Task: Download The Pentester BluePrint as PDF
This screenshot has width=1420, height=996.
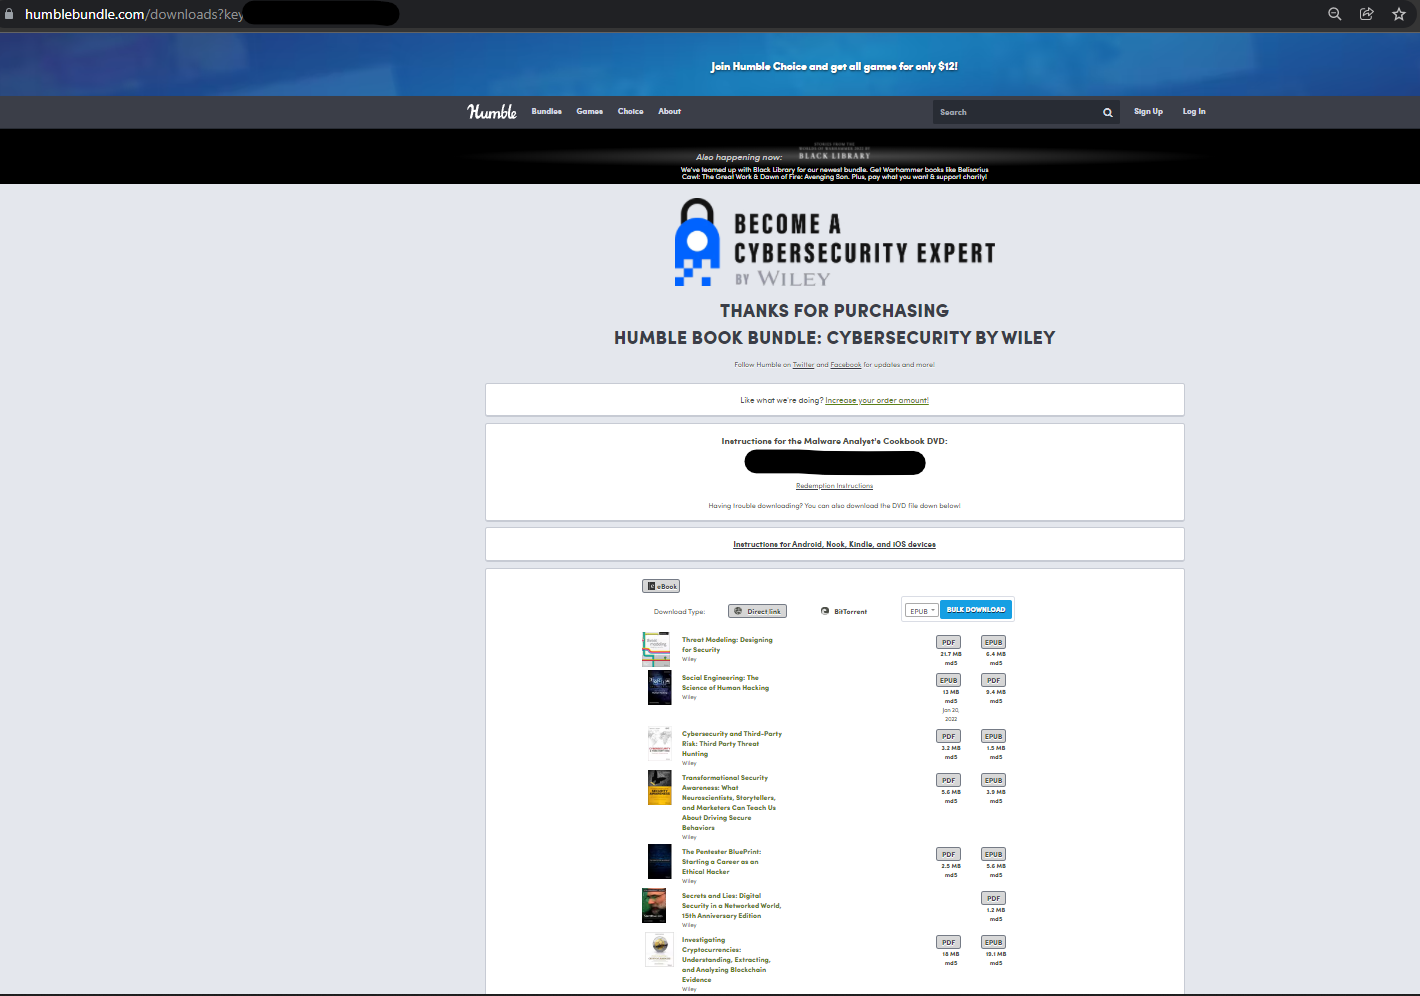Action: [949, 855]
